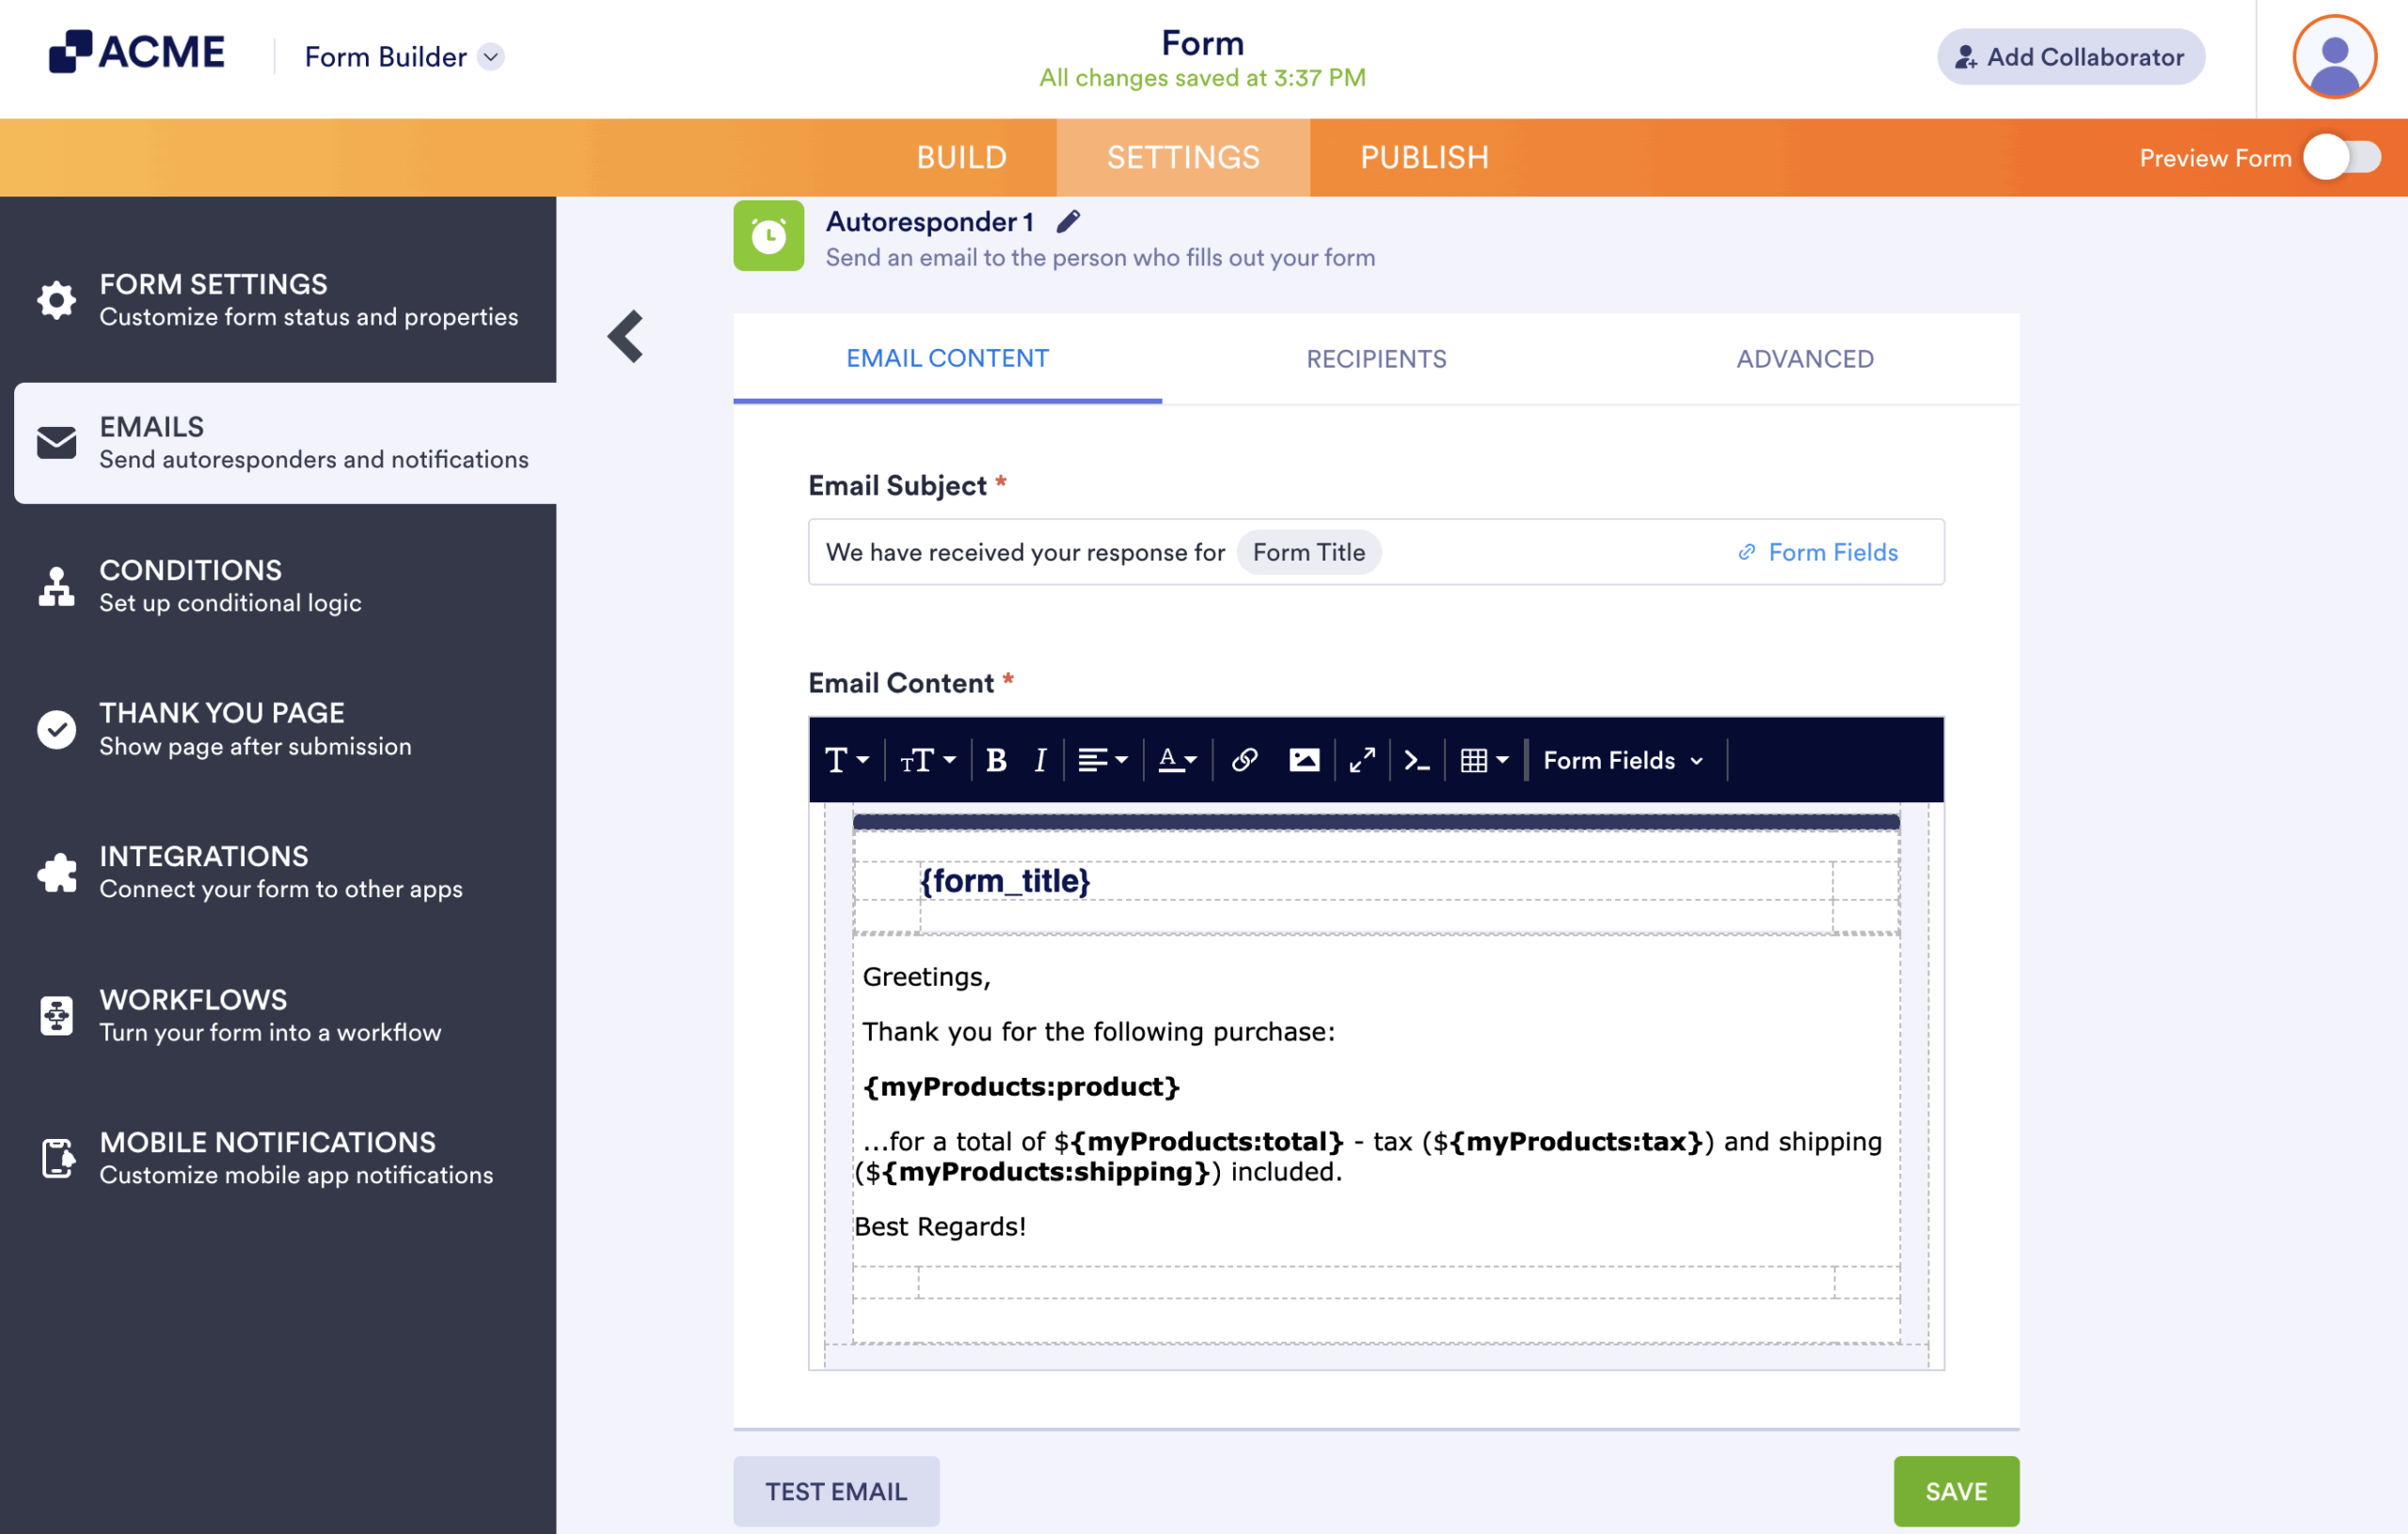Image resolution: width=2408 pixels, height=1534 pixels.
Task: Apply italic formatting in the editor
Action: point(1038,760)
